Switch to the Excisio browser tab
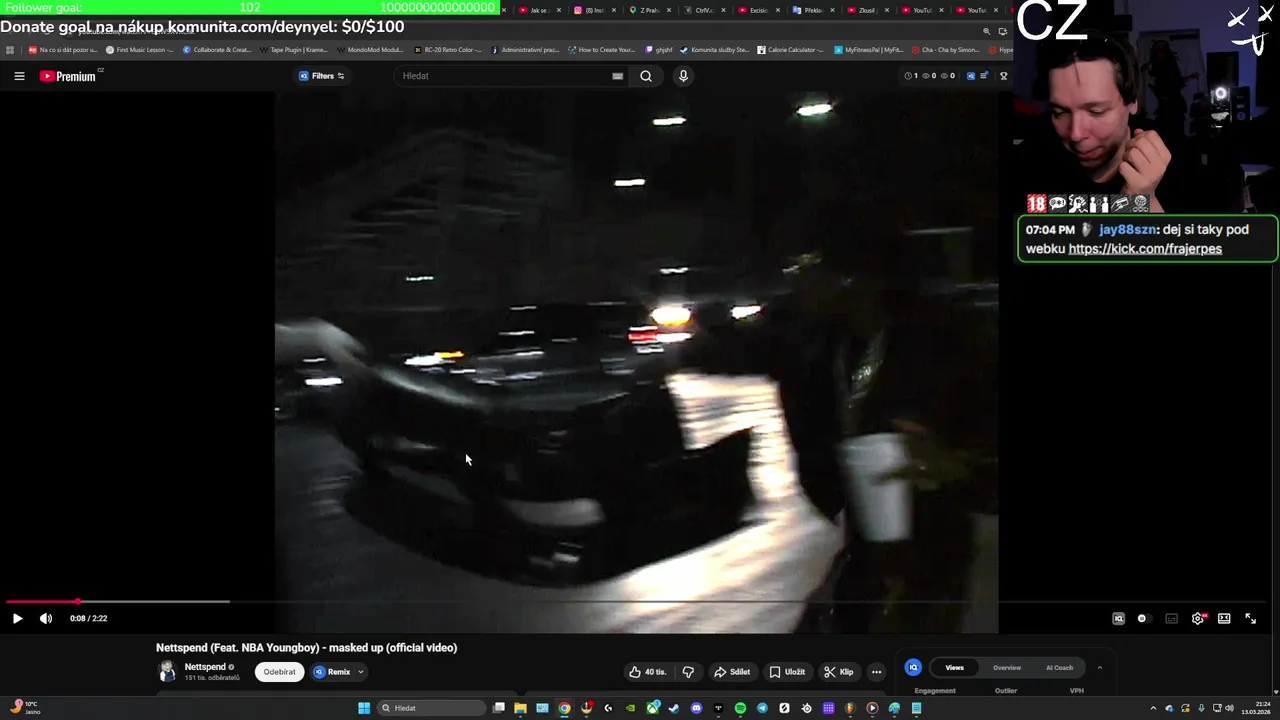The image size is (1280, 720). point(758,10)
